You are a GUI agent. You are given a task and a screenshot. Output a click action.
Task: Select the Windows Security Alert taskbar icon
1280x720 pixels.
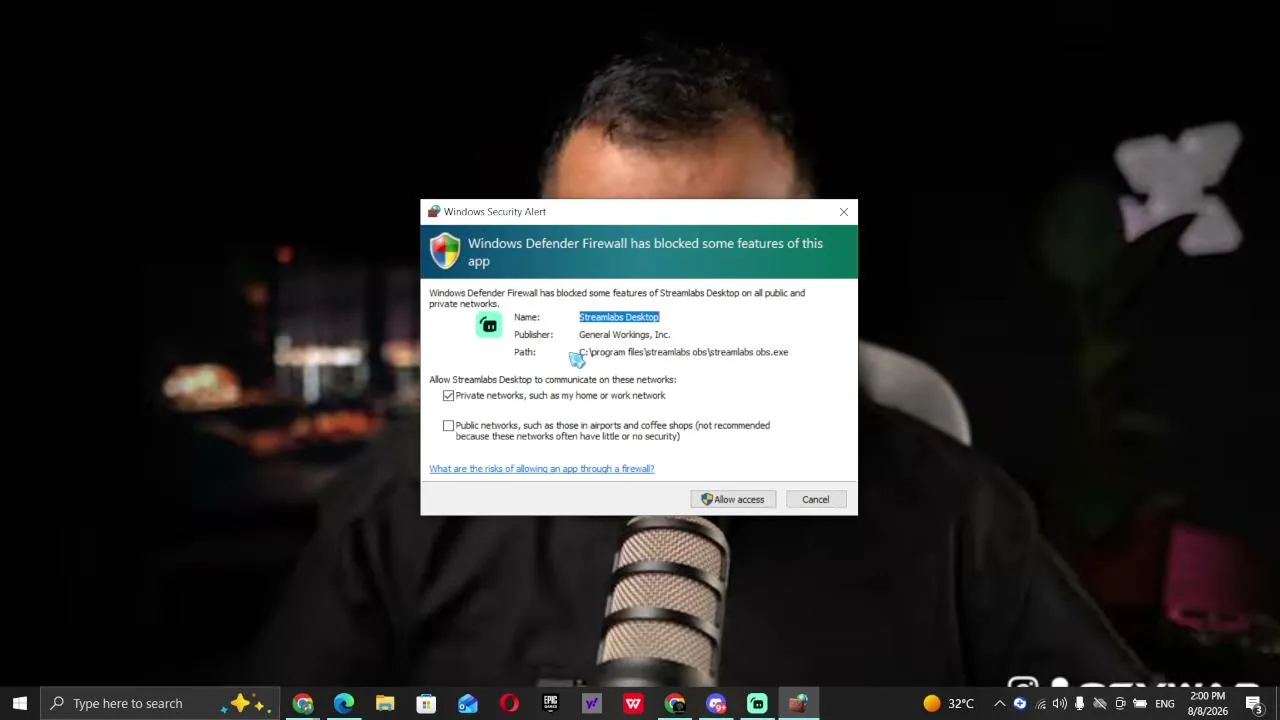point(798,704)
